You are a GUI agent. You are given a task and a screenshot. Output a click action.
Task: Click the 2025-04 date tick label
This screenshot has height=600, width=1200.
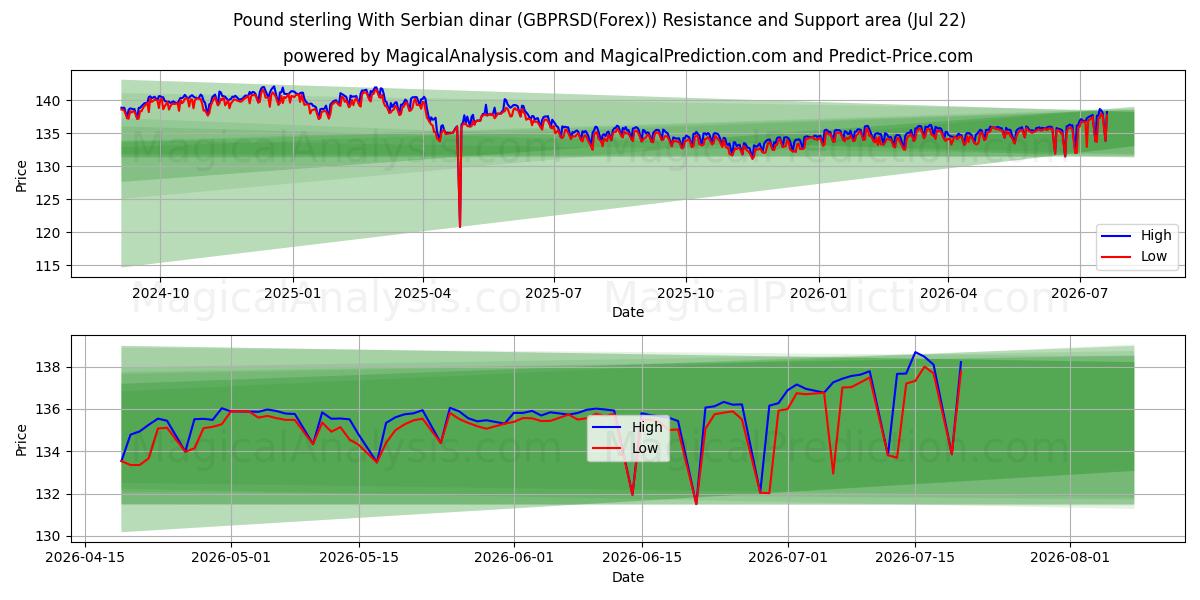(x=423, y=294)
